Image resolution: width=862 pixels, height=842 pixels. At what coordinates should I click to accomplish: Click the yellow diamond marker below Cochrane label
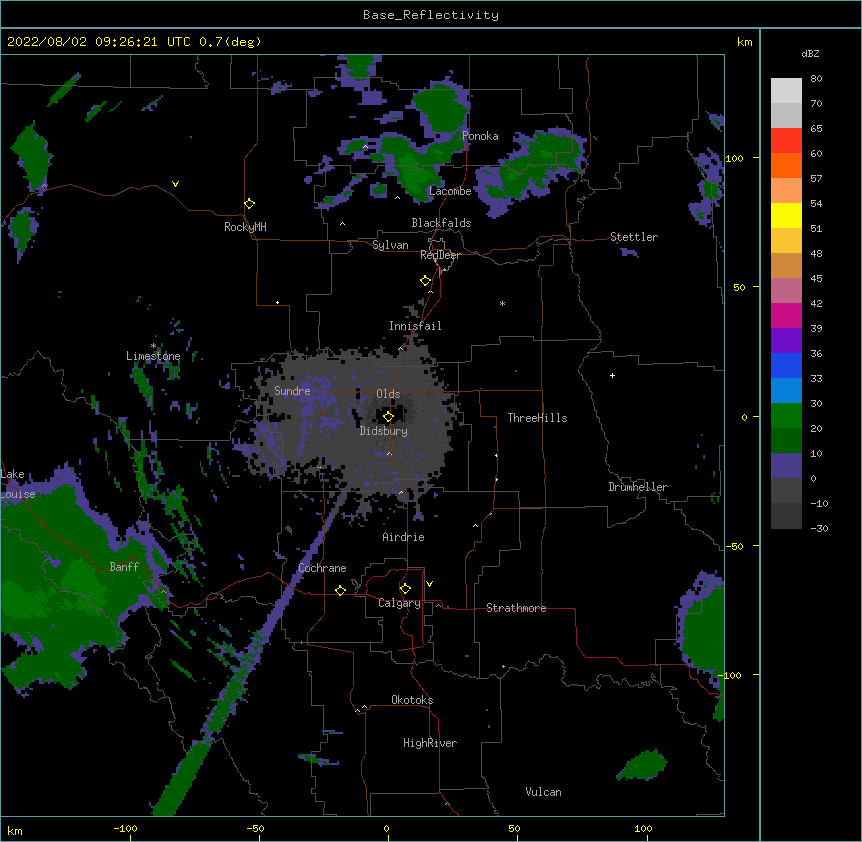coord(340,590)
